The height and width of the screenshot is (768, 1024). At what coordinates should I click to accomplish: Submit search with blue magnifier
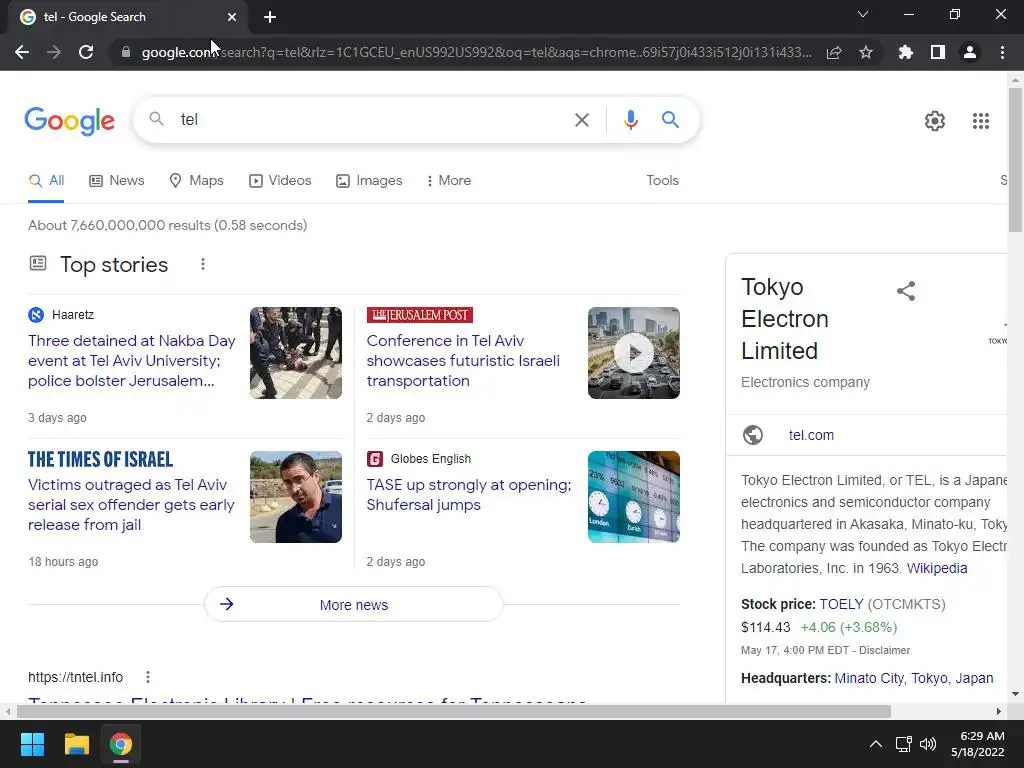[x=670, y=120]
